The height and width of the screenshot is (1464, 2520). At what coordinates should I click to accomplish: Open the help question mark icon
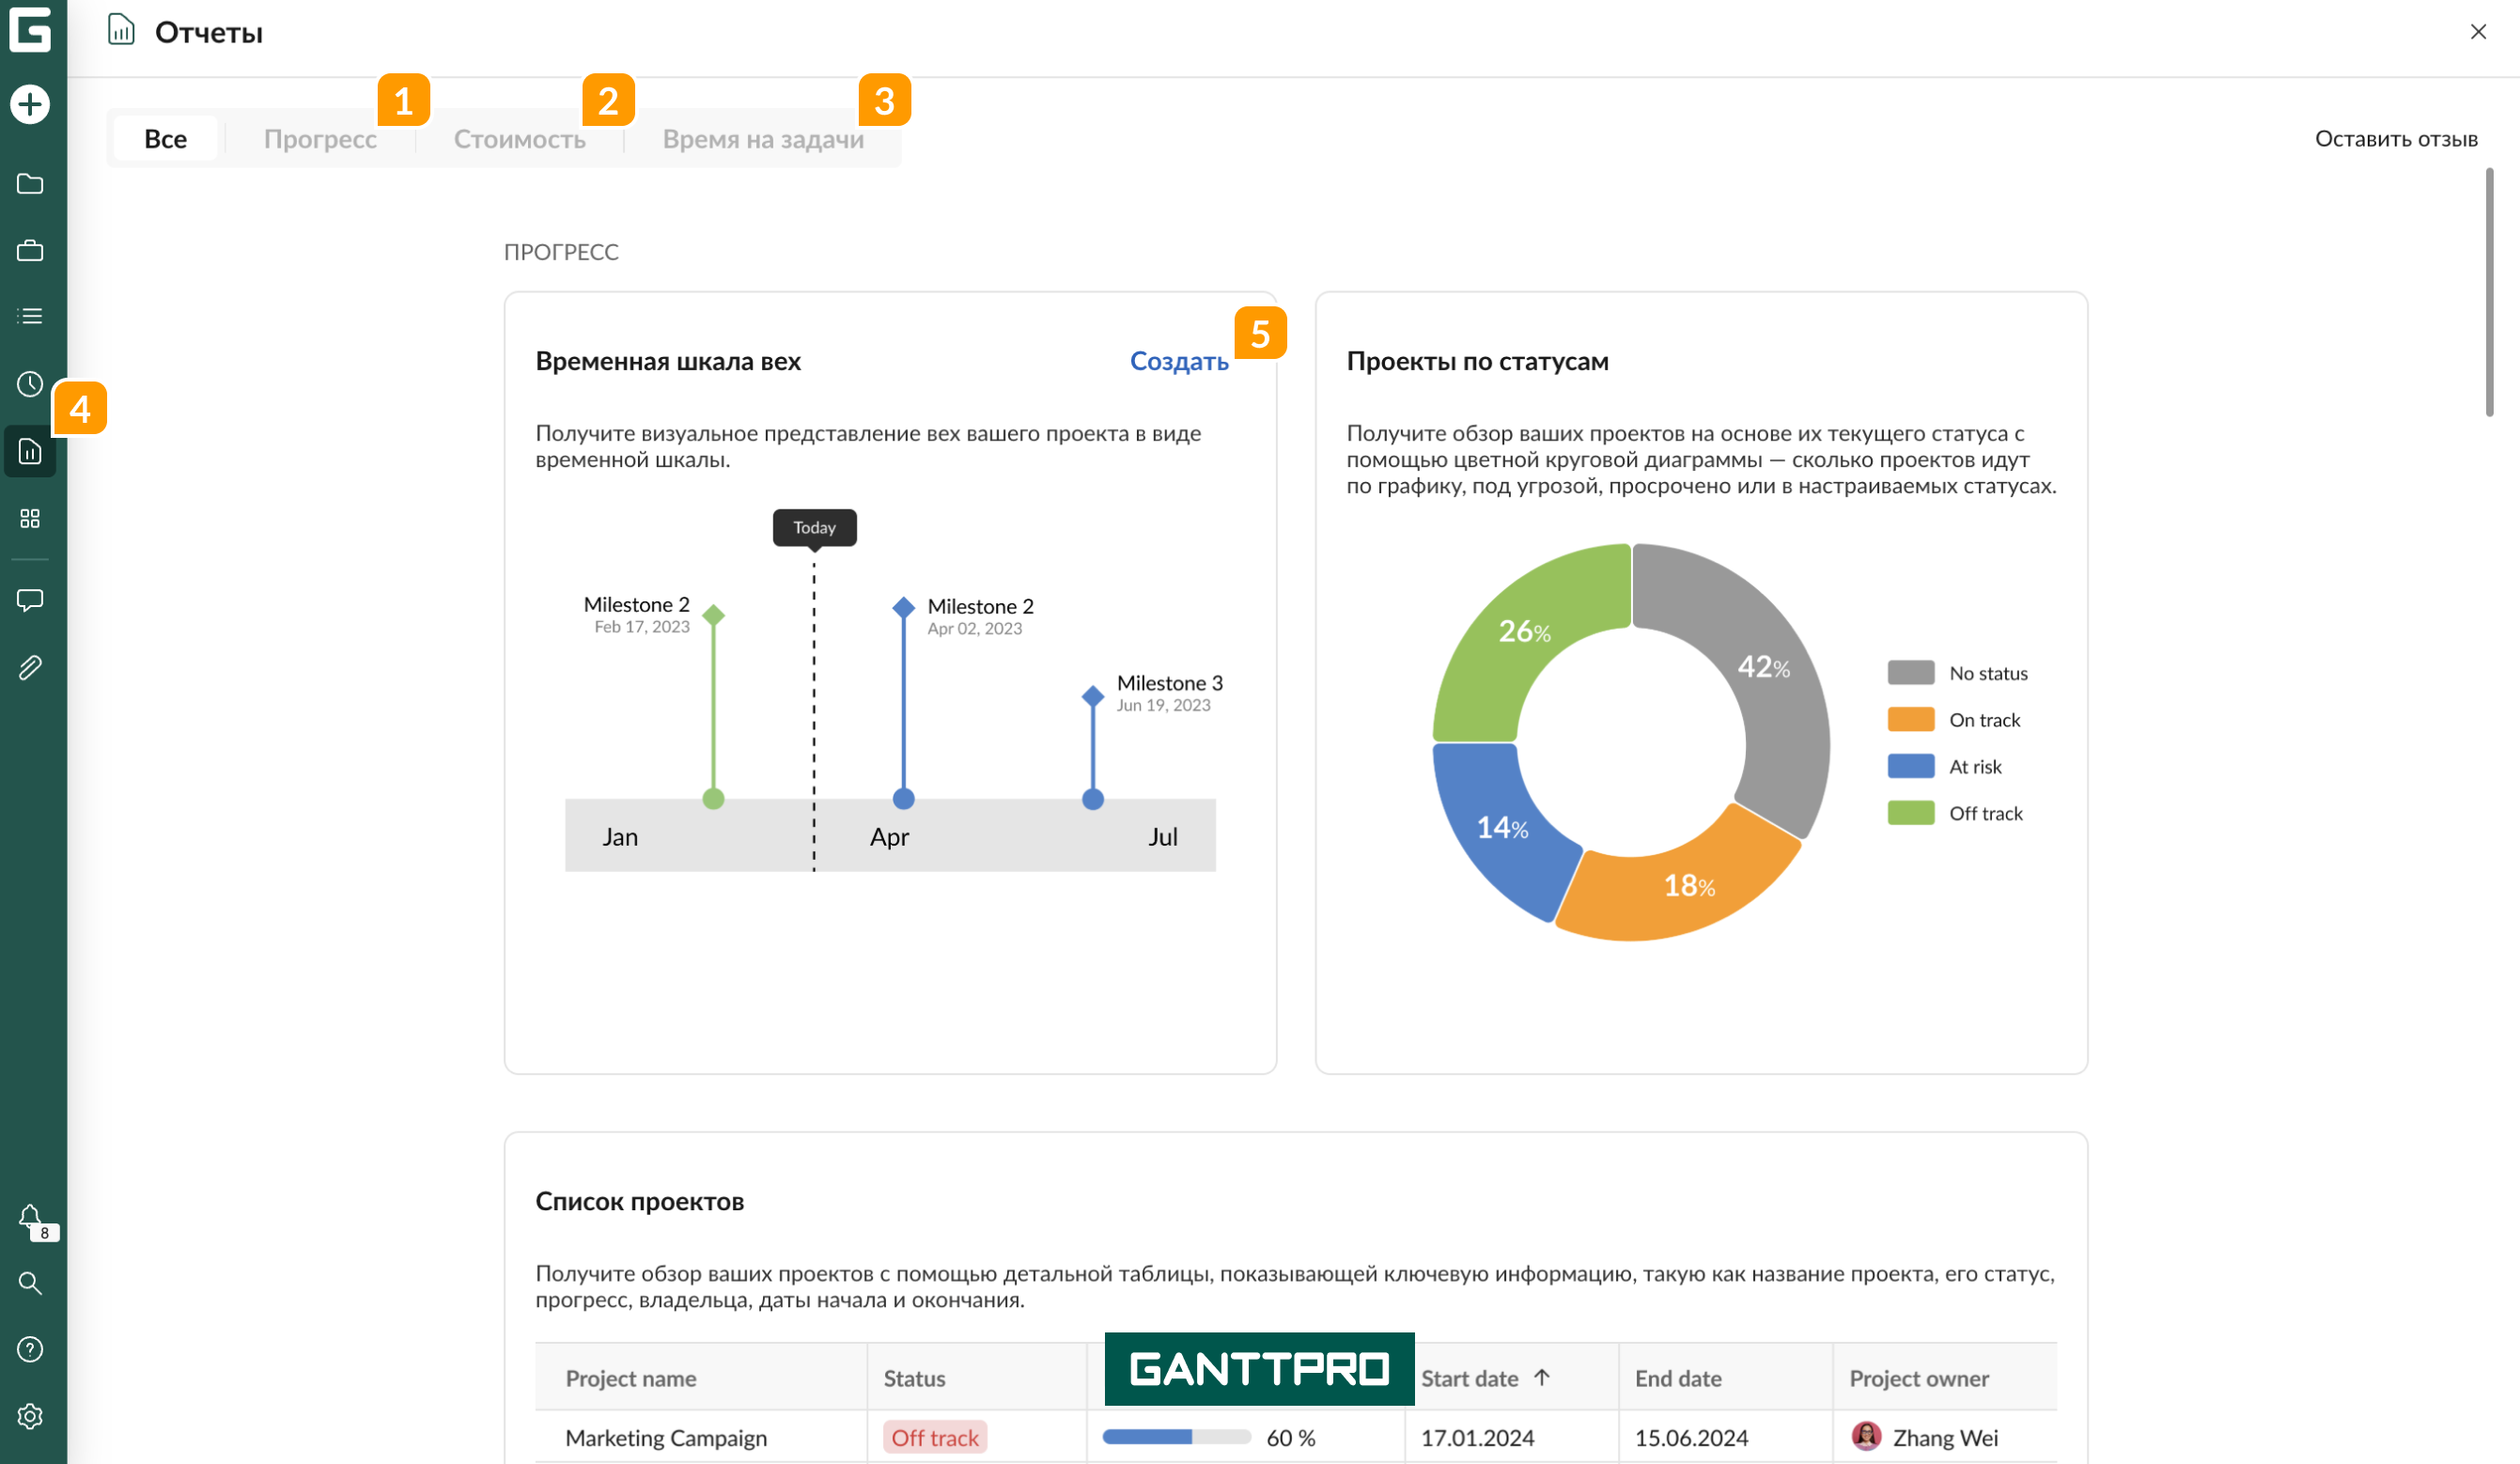click(30, 1350)
